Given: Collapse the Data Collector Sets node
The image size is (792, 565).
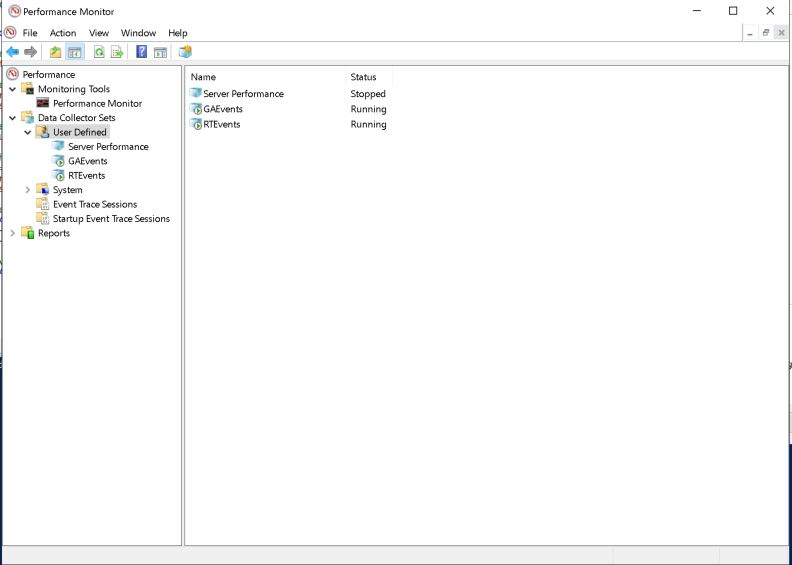Looking at the screenshot, I should coord(13,118).
